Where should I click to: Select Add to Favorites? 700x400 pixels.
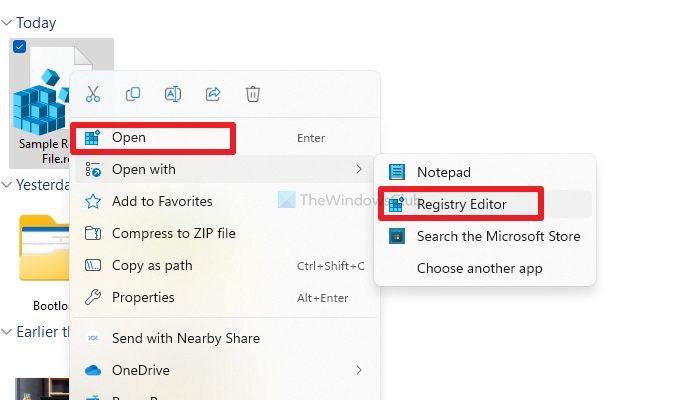click(x=225, y=201)
